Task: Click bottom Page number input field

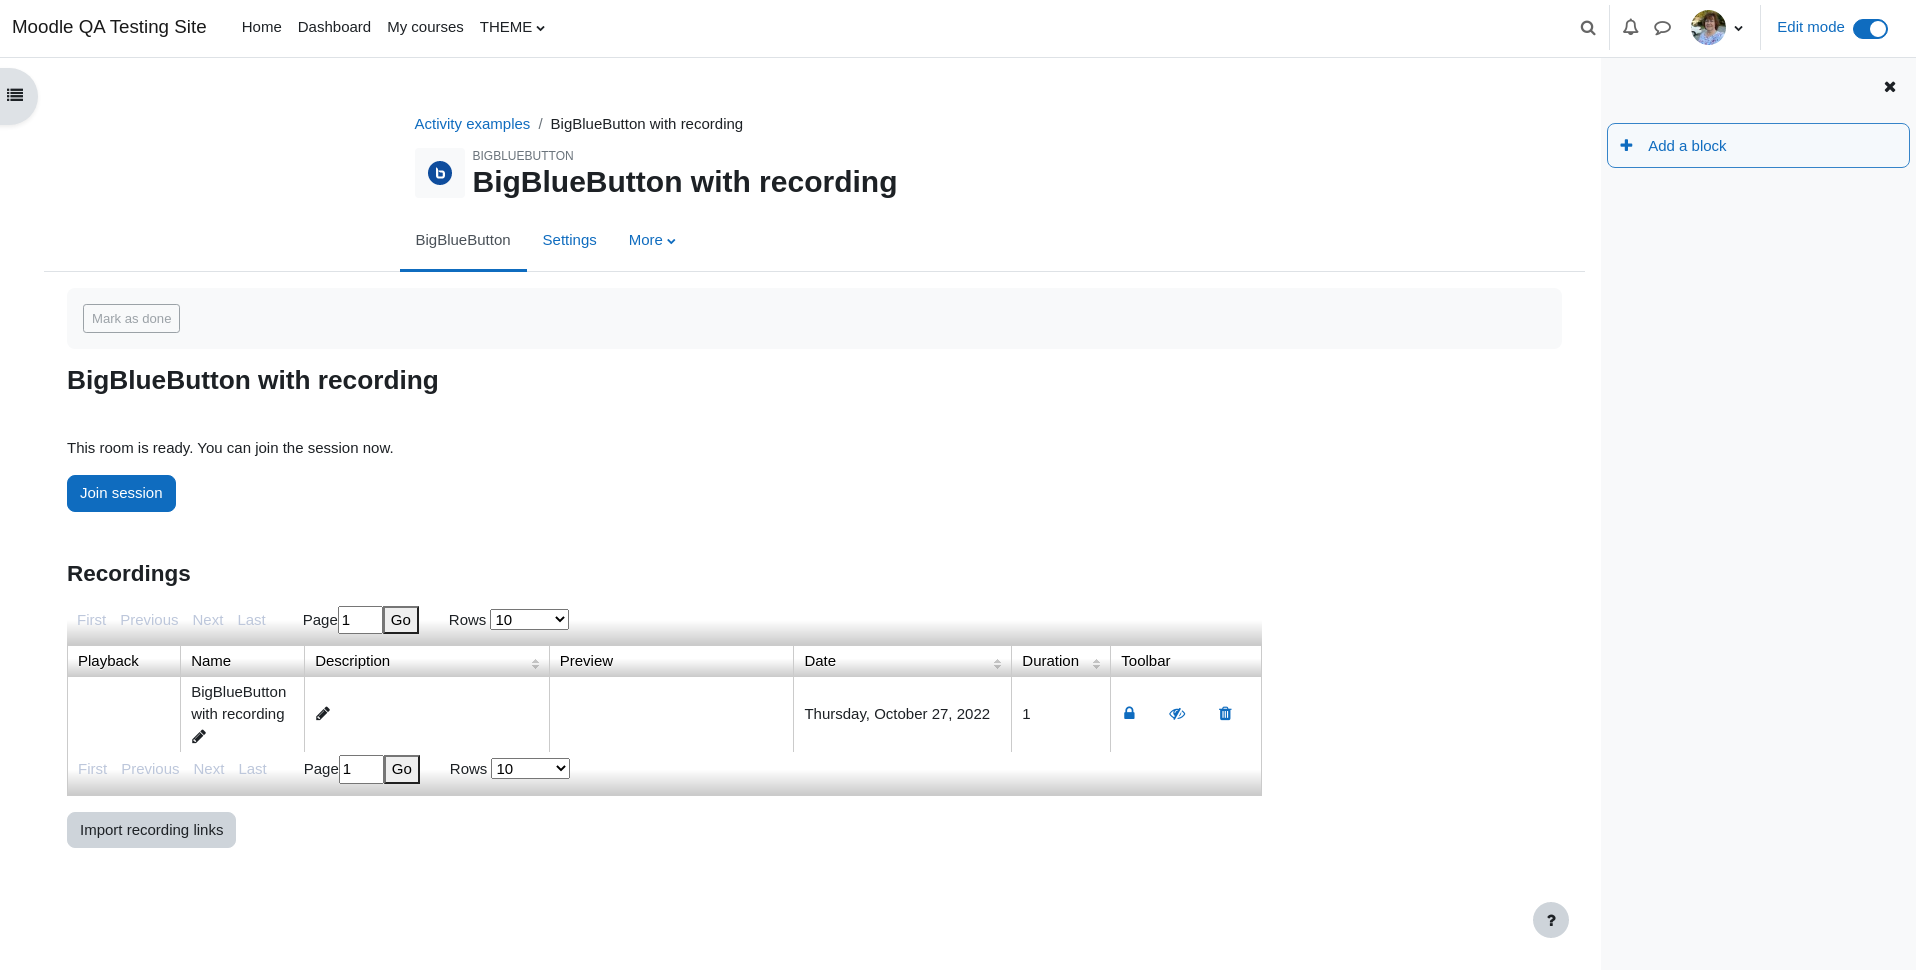Action: tap(361, 769)
